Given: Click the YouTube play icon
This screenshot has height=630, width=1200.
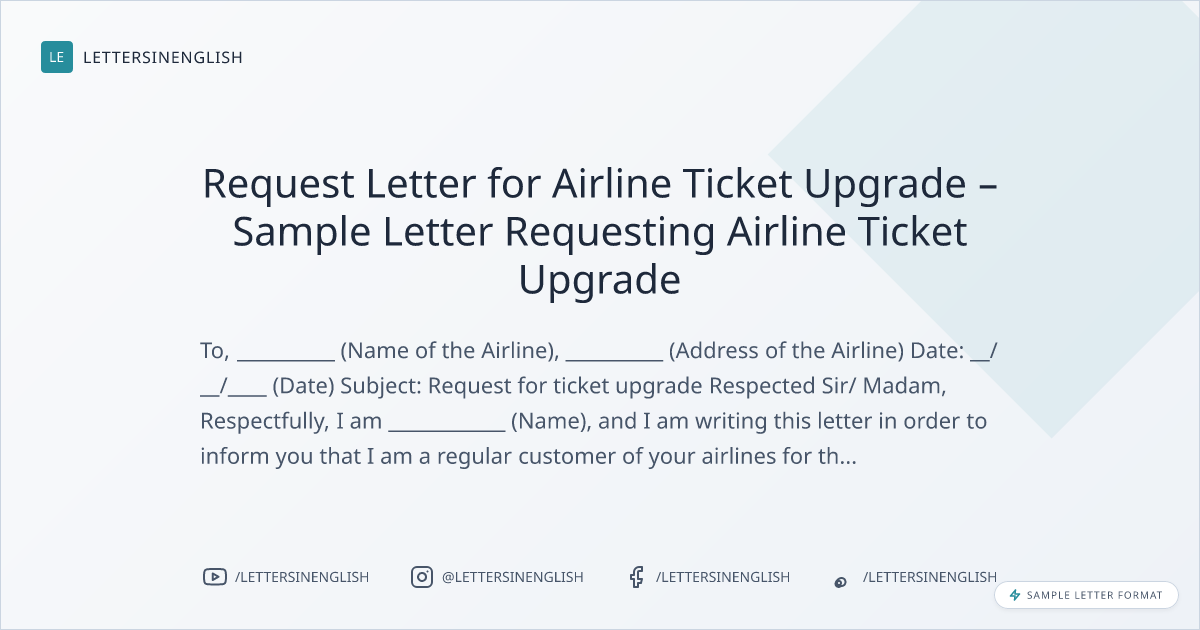Looking at the screenshot, I should 214,577.
